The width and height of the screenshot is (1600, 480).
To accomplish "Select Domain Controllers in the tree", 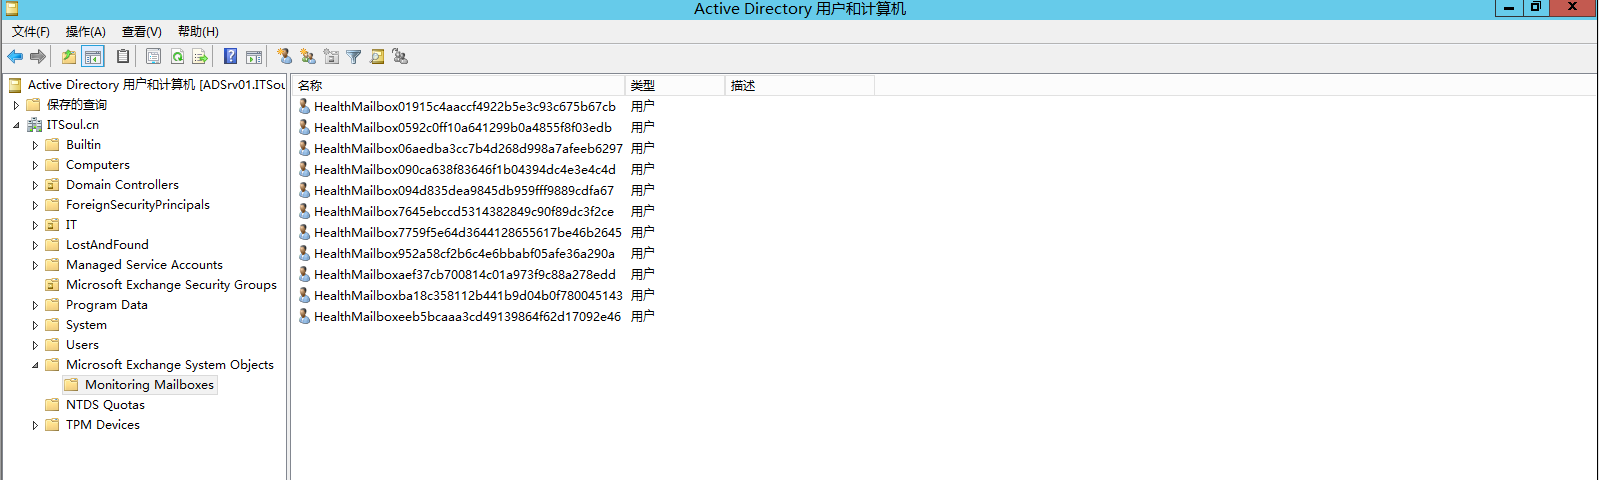I will (122, 185).
